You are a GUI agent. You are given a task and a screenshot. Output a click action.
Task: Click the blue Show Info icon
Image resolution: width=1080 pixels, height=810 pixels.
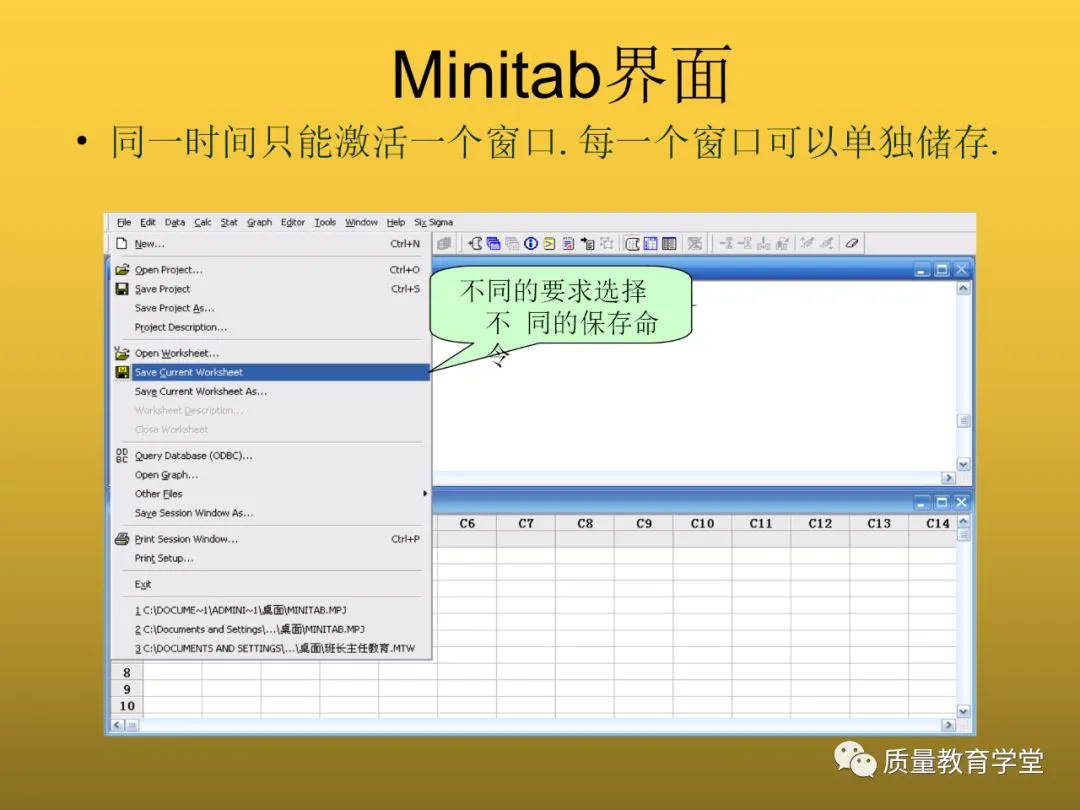point(530,243)
